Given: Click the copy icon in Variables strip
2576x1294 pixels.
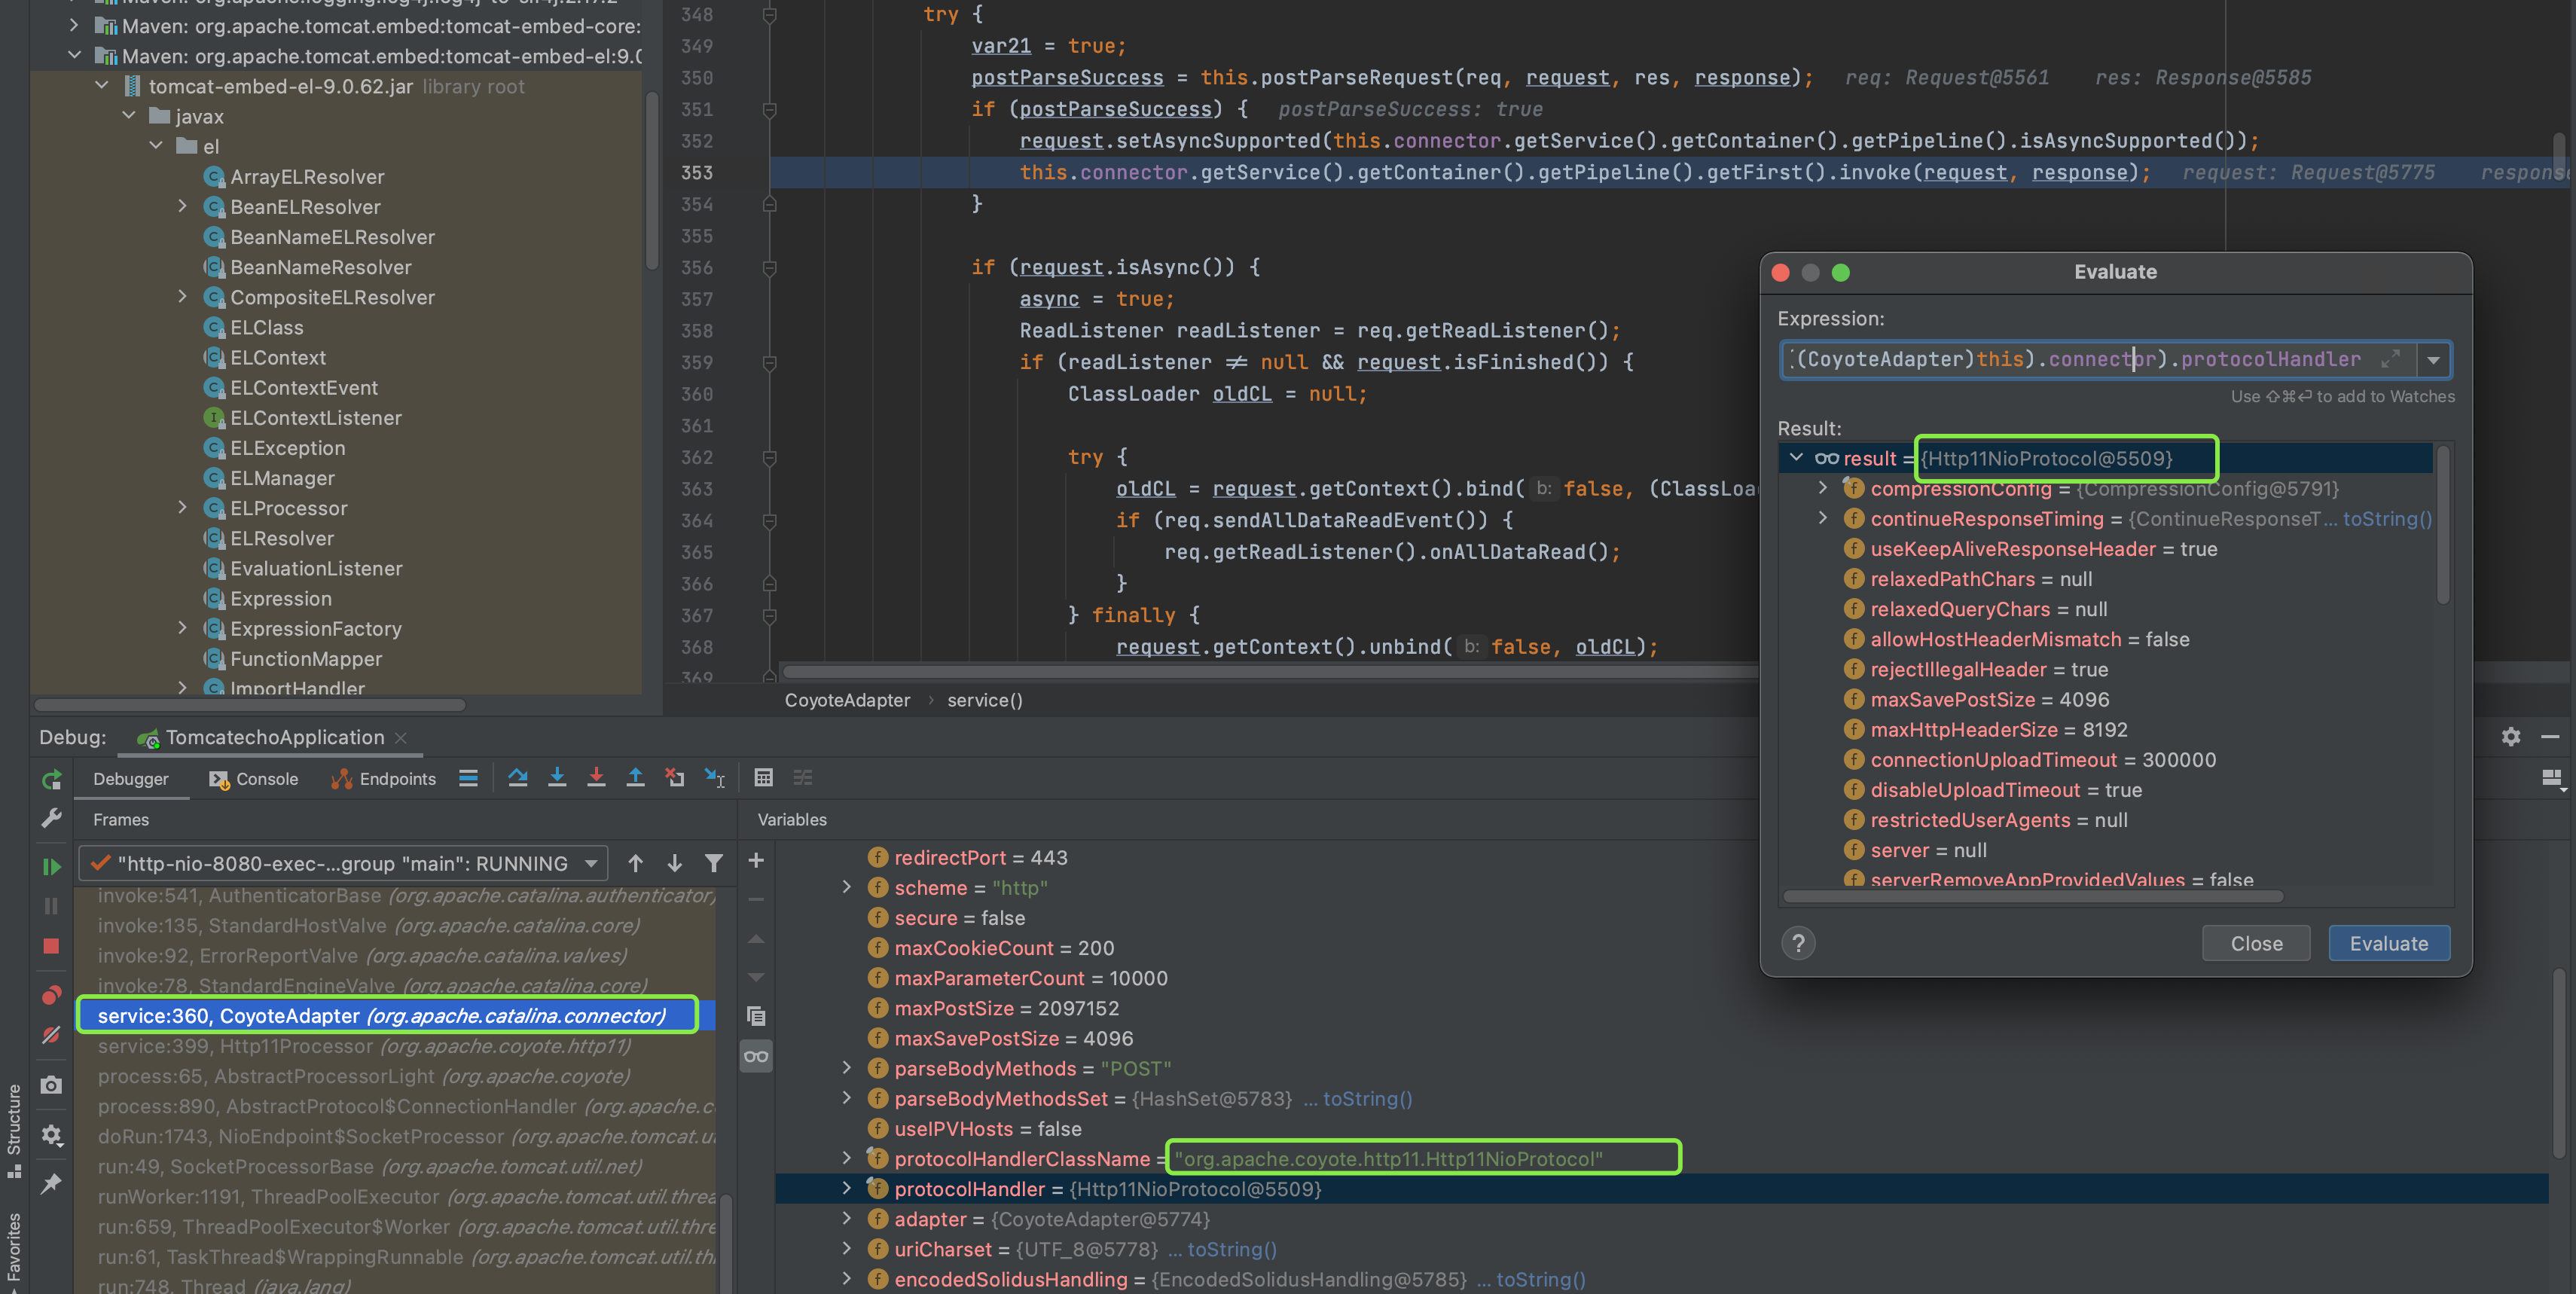Looking at the screenshot, I should coord(756,1016).
